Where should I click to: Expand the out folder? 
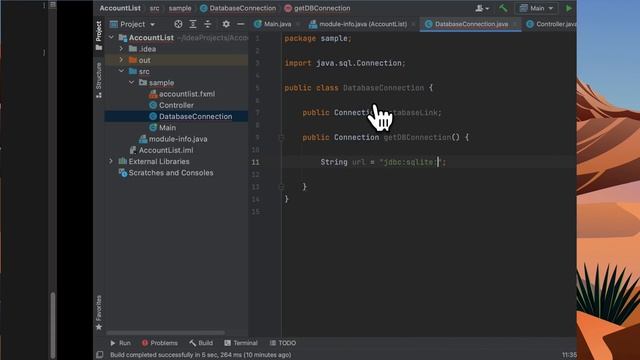[x=121, y=60]
